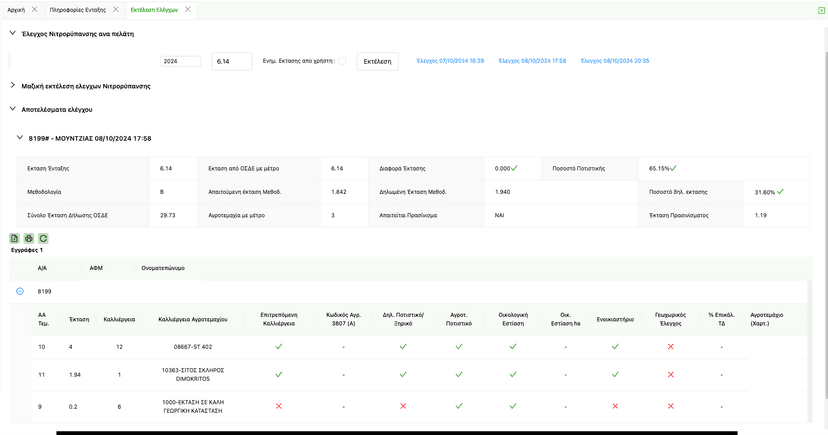The width and height of the screenshot is (828, 435).
Task: Open the Έλεγχος 08/10/2024 17:58 link
Action: 532,61
